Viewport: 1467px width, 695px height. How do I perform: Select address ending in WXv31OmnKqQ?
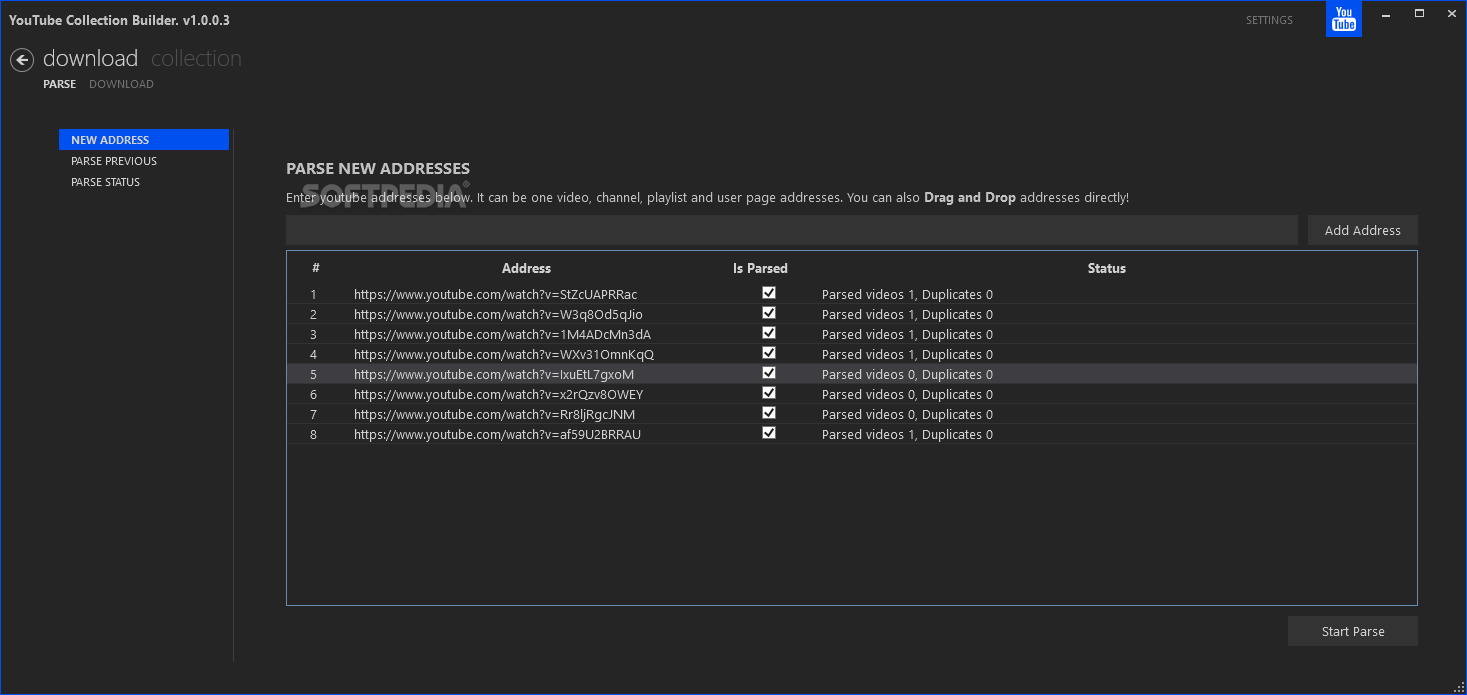(504, 354)
